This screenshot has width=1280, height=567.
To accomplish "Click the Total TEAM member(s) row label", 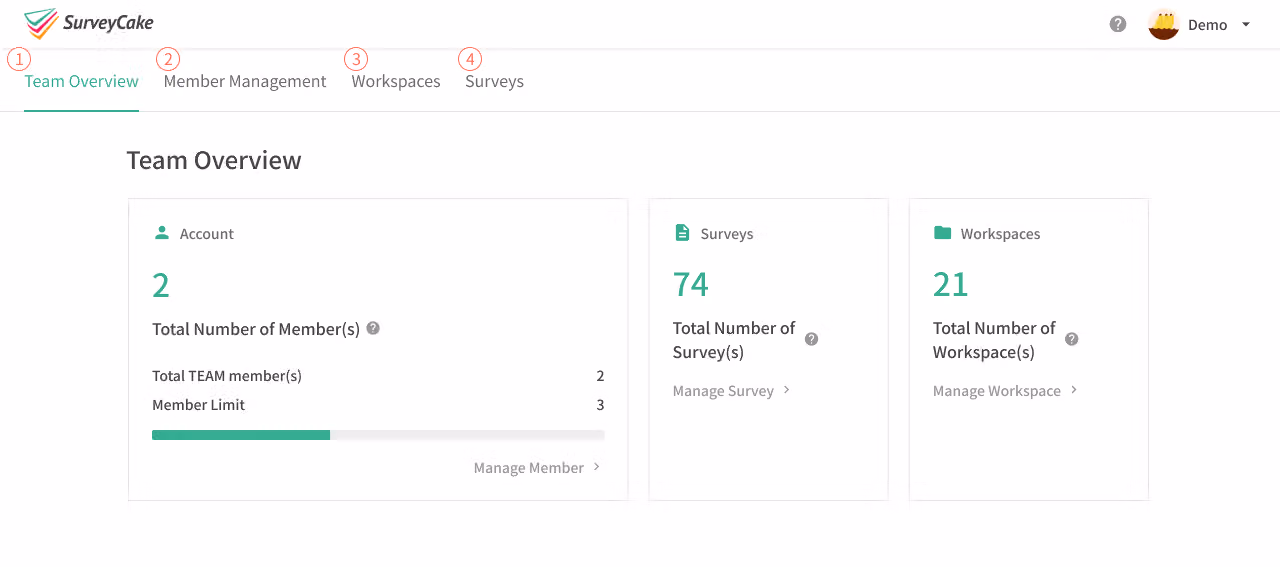I will [x=227, y=376].
